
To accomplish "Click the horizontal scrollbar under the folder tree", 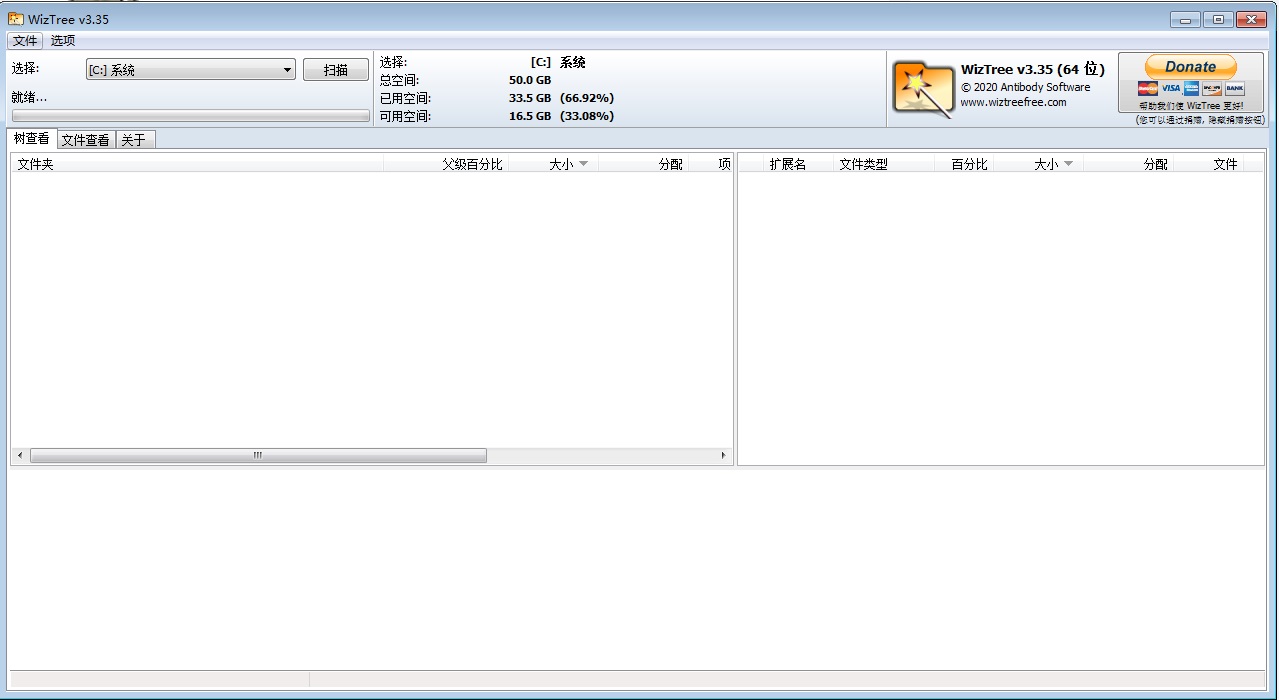I will 255,455.
